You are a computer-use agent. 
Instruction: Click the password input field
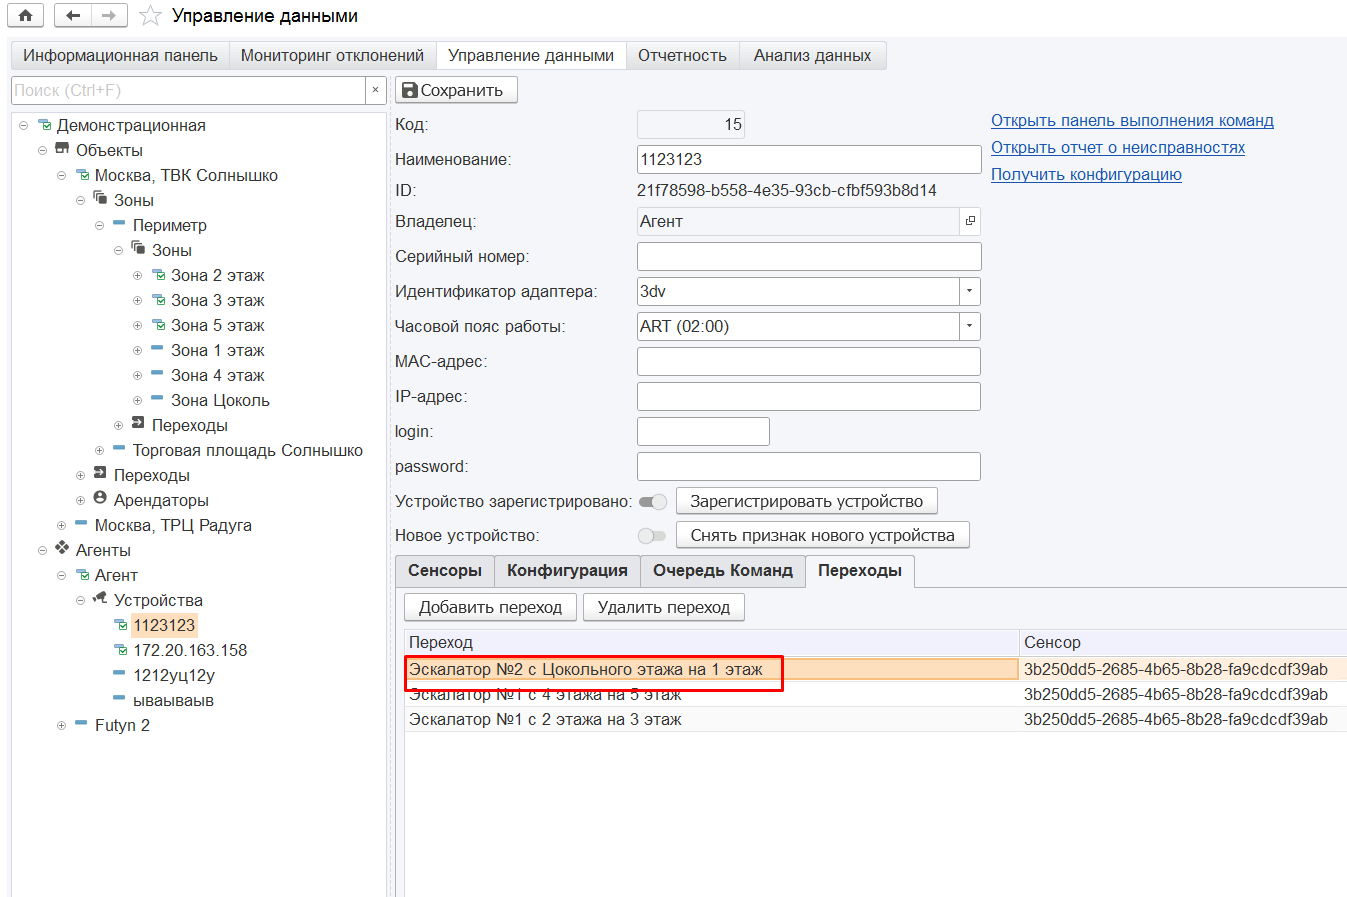click(x=809, y=466)
